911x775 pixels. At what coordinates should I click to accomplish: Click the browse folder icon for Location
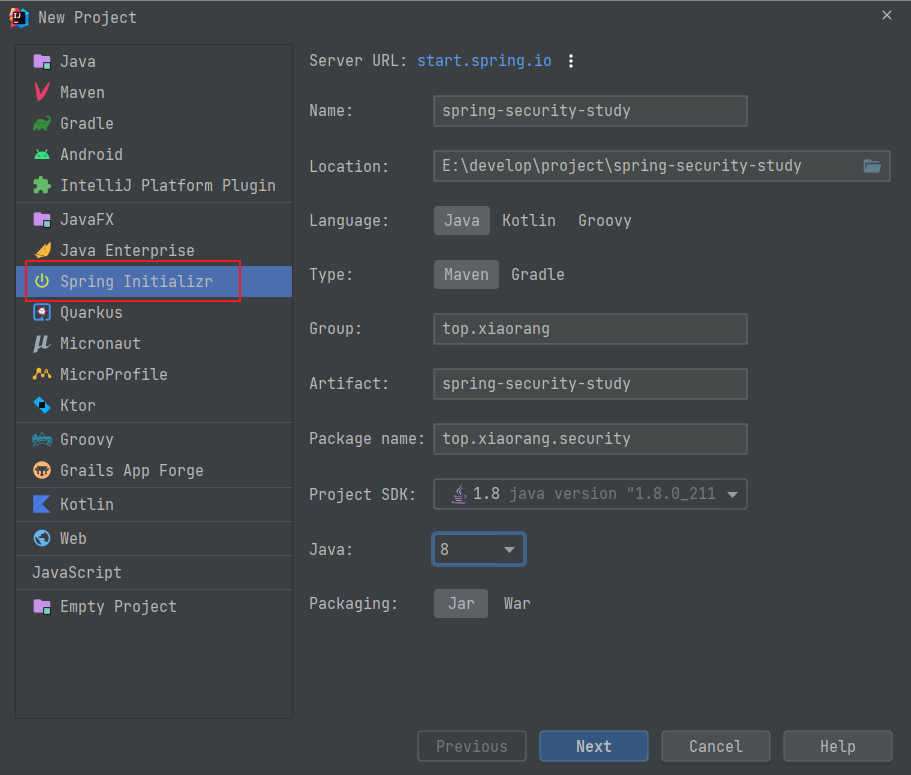(x=872, y=166)
